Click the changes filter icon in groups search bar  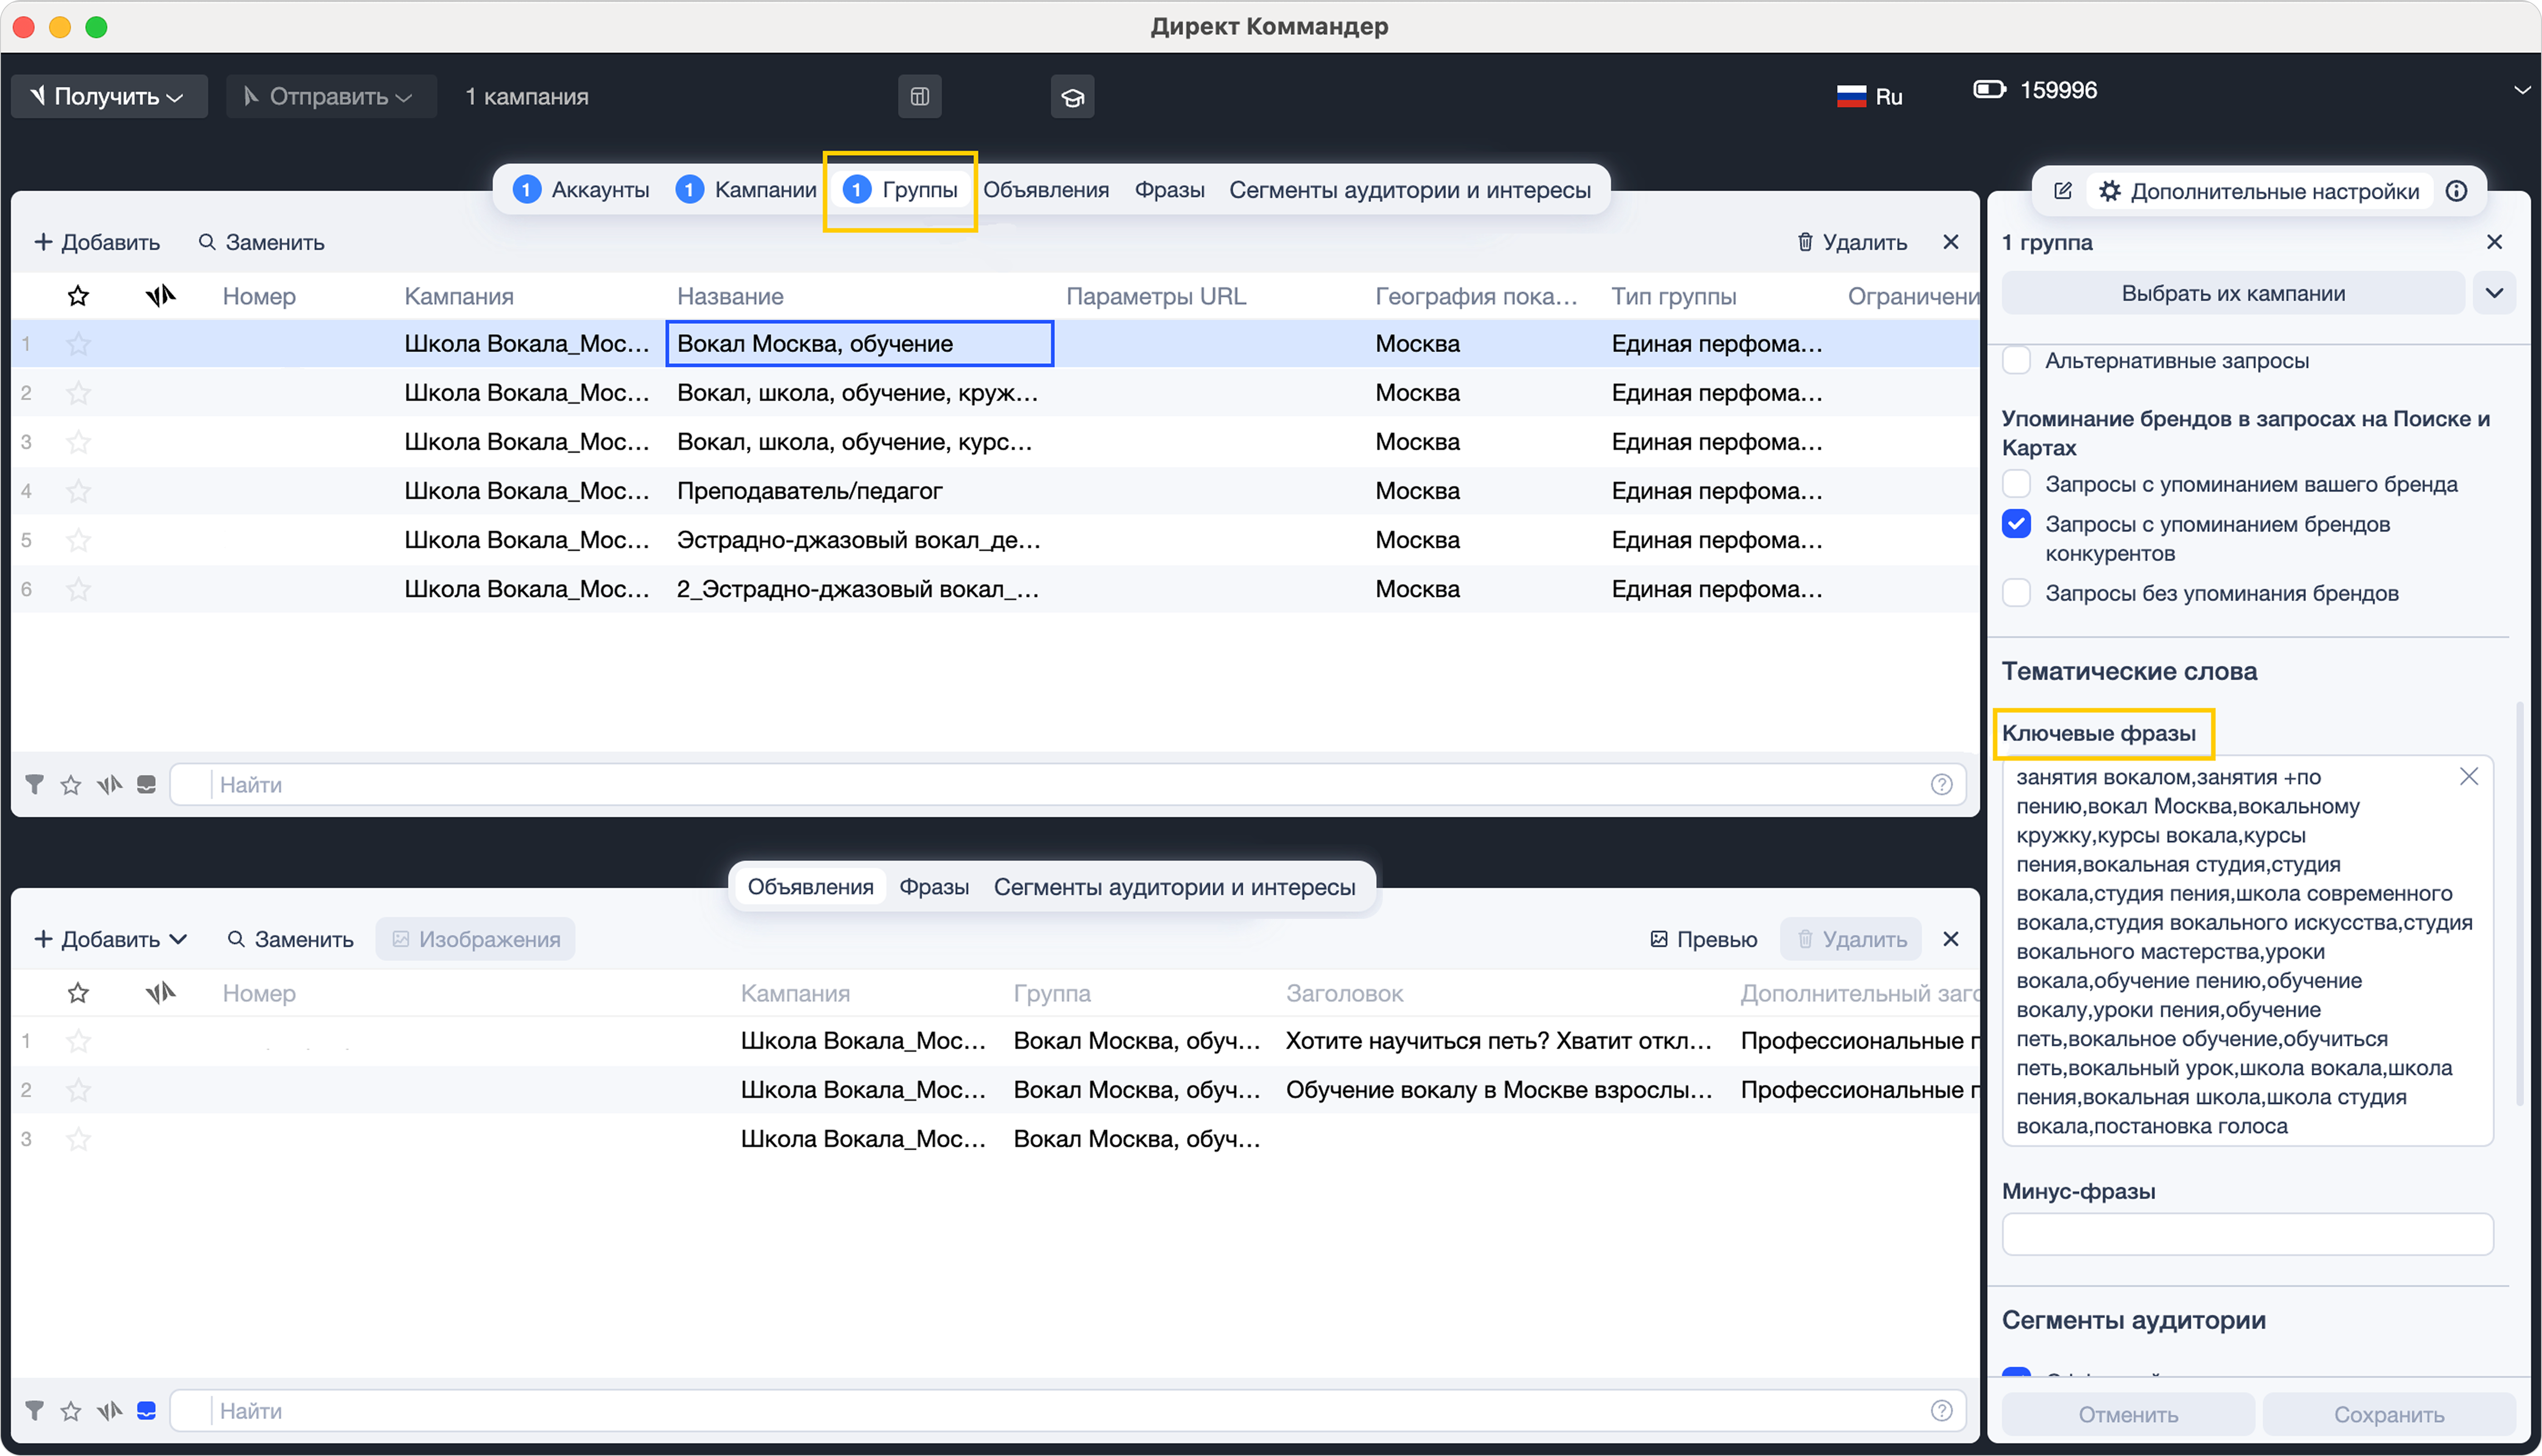point(109,785)
